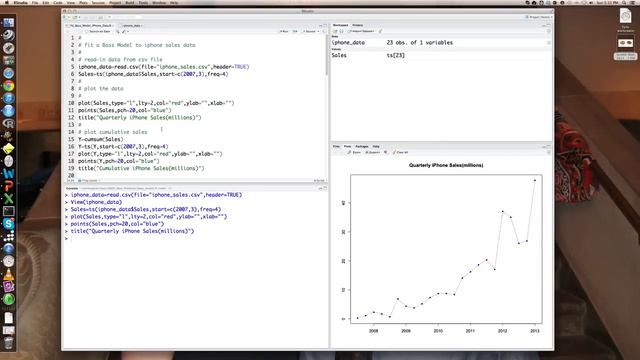This screenshot has width=640, height=360.
Task: Click the Run button in the editor
Action: (284, 31)
